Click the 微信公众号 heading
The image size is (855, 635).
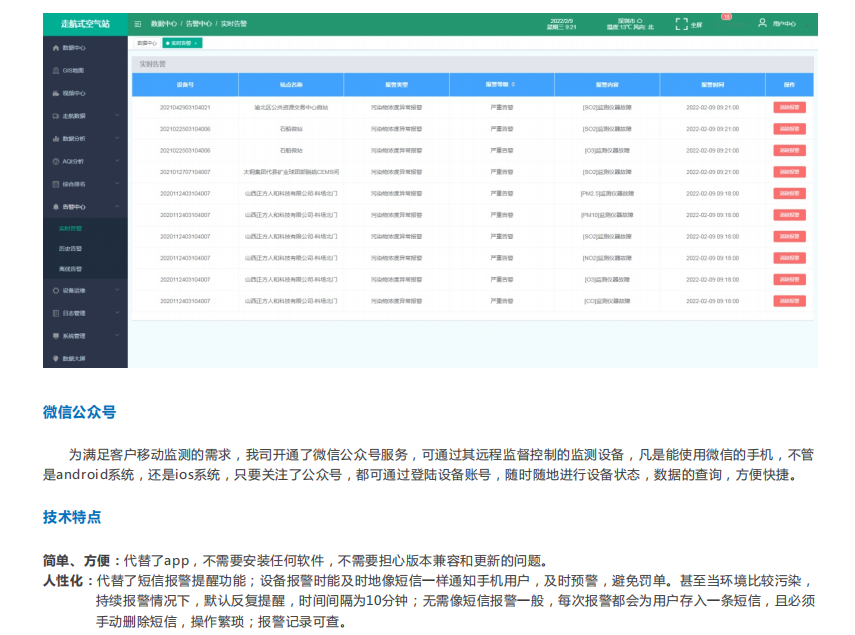pyautogui.click(x=80, y=412)
